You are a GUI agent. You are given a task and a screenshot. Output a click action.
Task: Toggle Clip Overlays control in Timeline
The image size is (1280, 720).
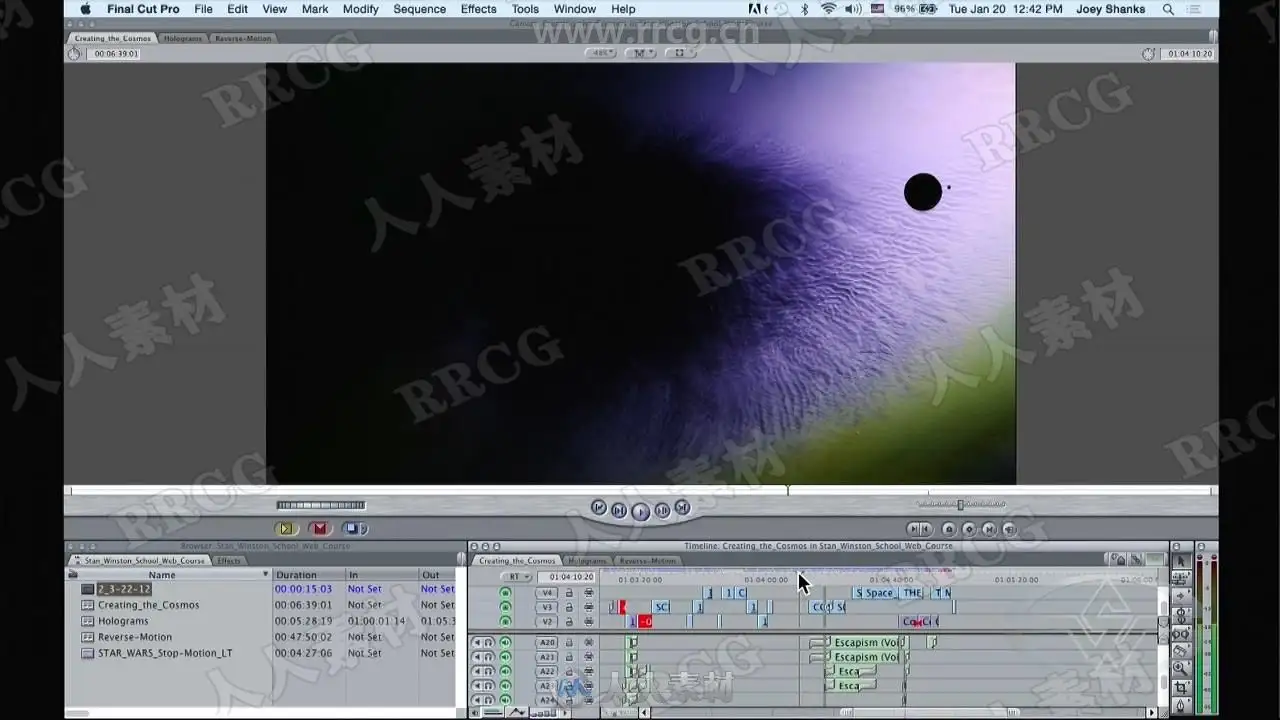pos(516,713)
